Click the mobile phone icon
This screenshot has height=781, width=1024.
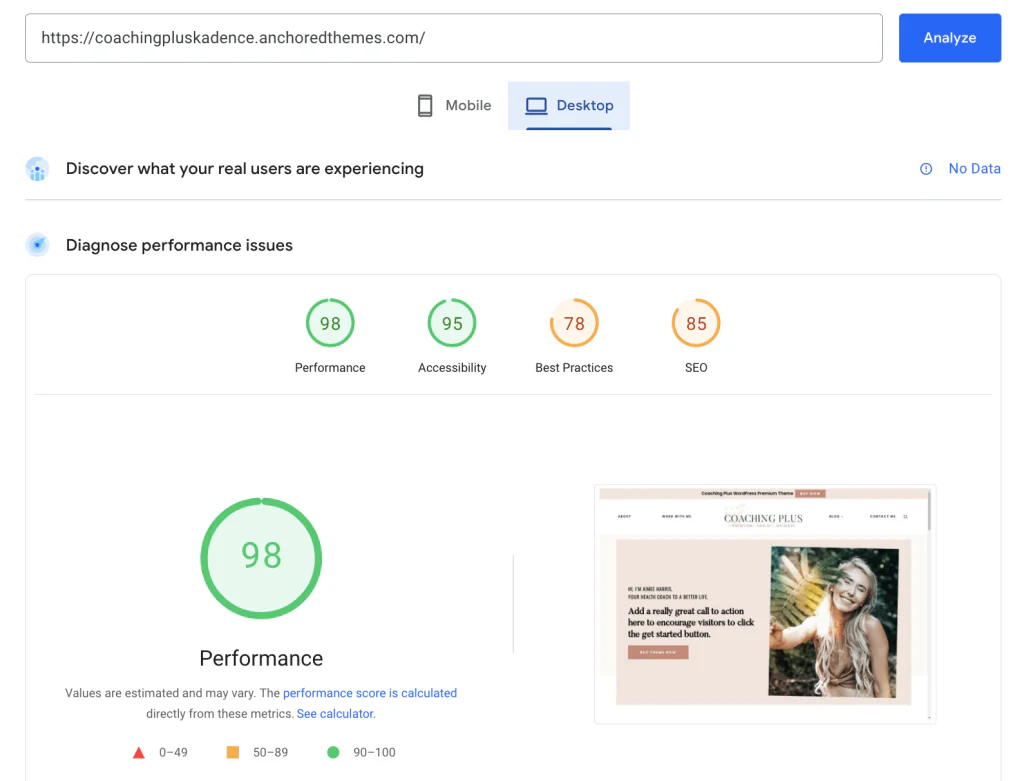tap(425, 105)
